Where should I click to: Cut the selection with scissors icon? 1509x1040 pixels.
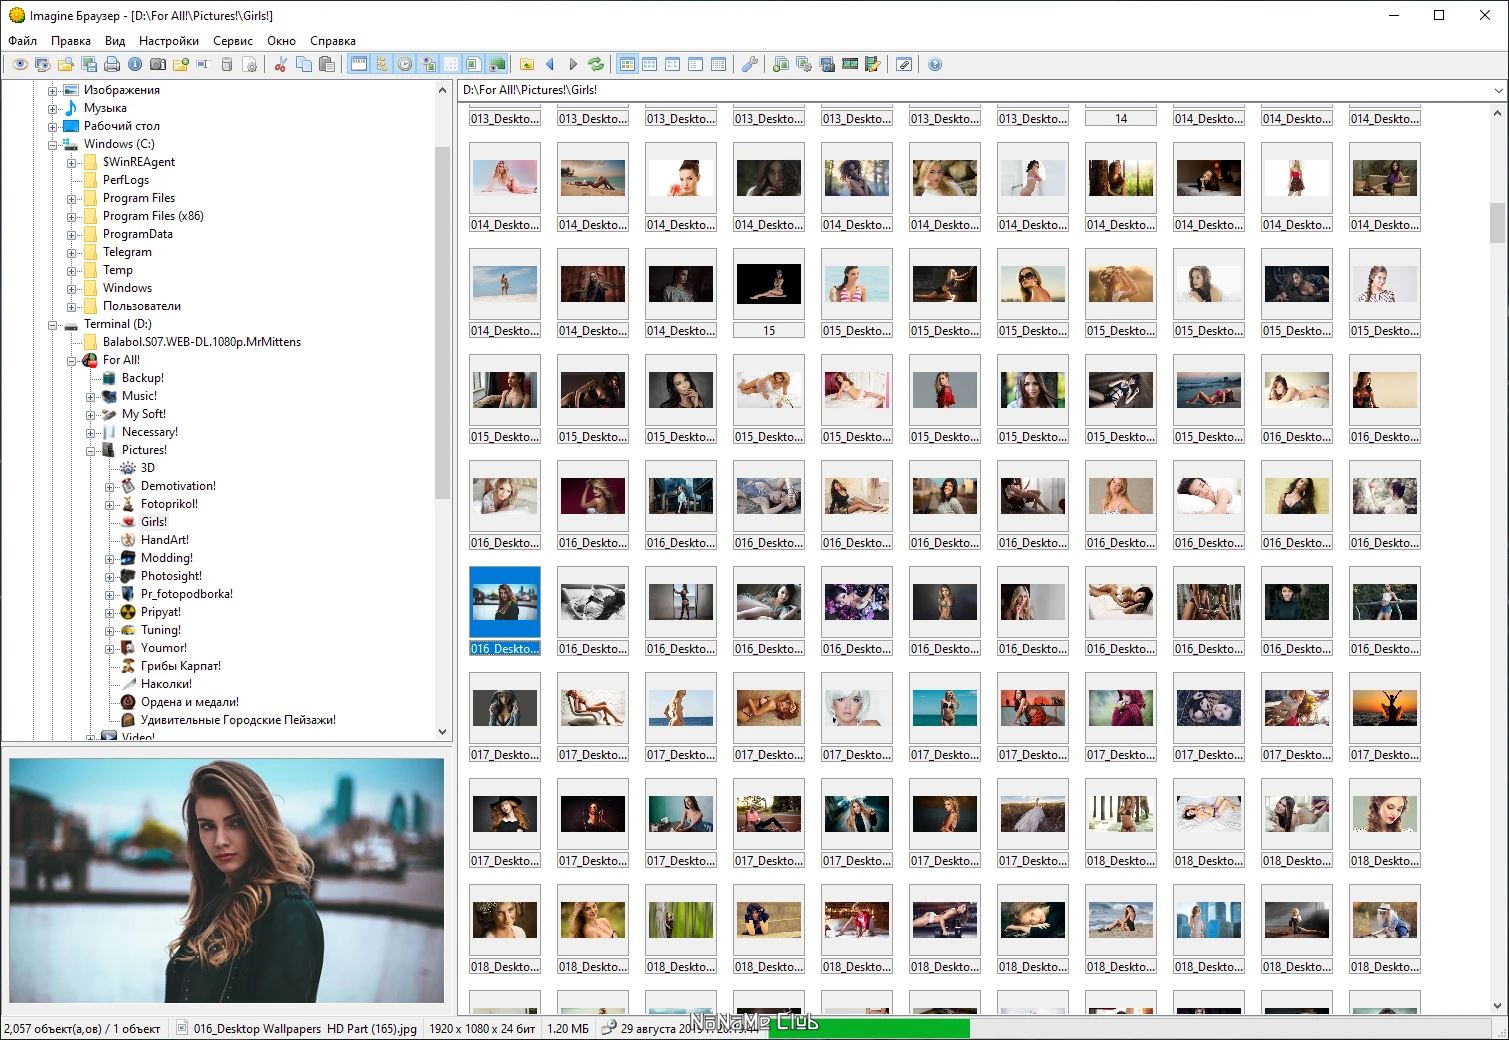pyautogui.click(x=281, y=64)
